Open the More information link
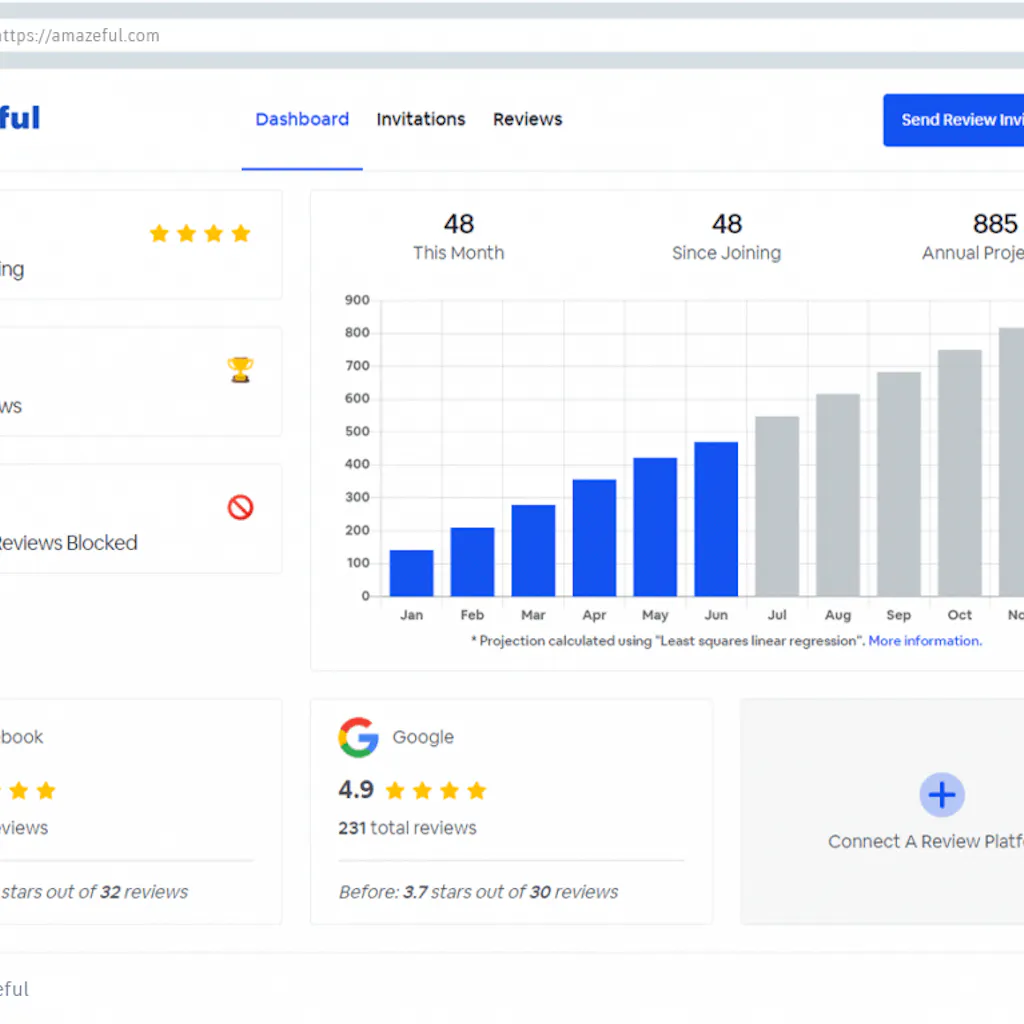 point(924,641)
